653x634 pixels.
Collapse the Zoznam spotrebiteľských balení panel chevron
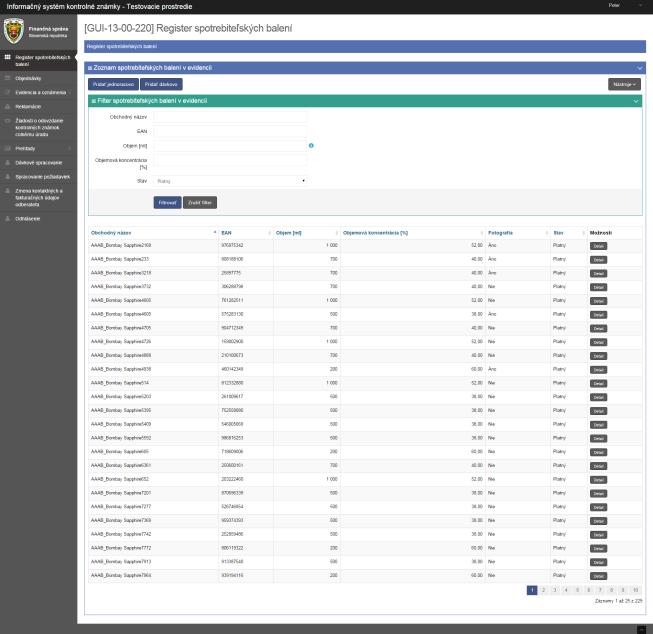tap(640, 68)
